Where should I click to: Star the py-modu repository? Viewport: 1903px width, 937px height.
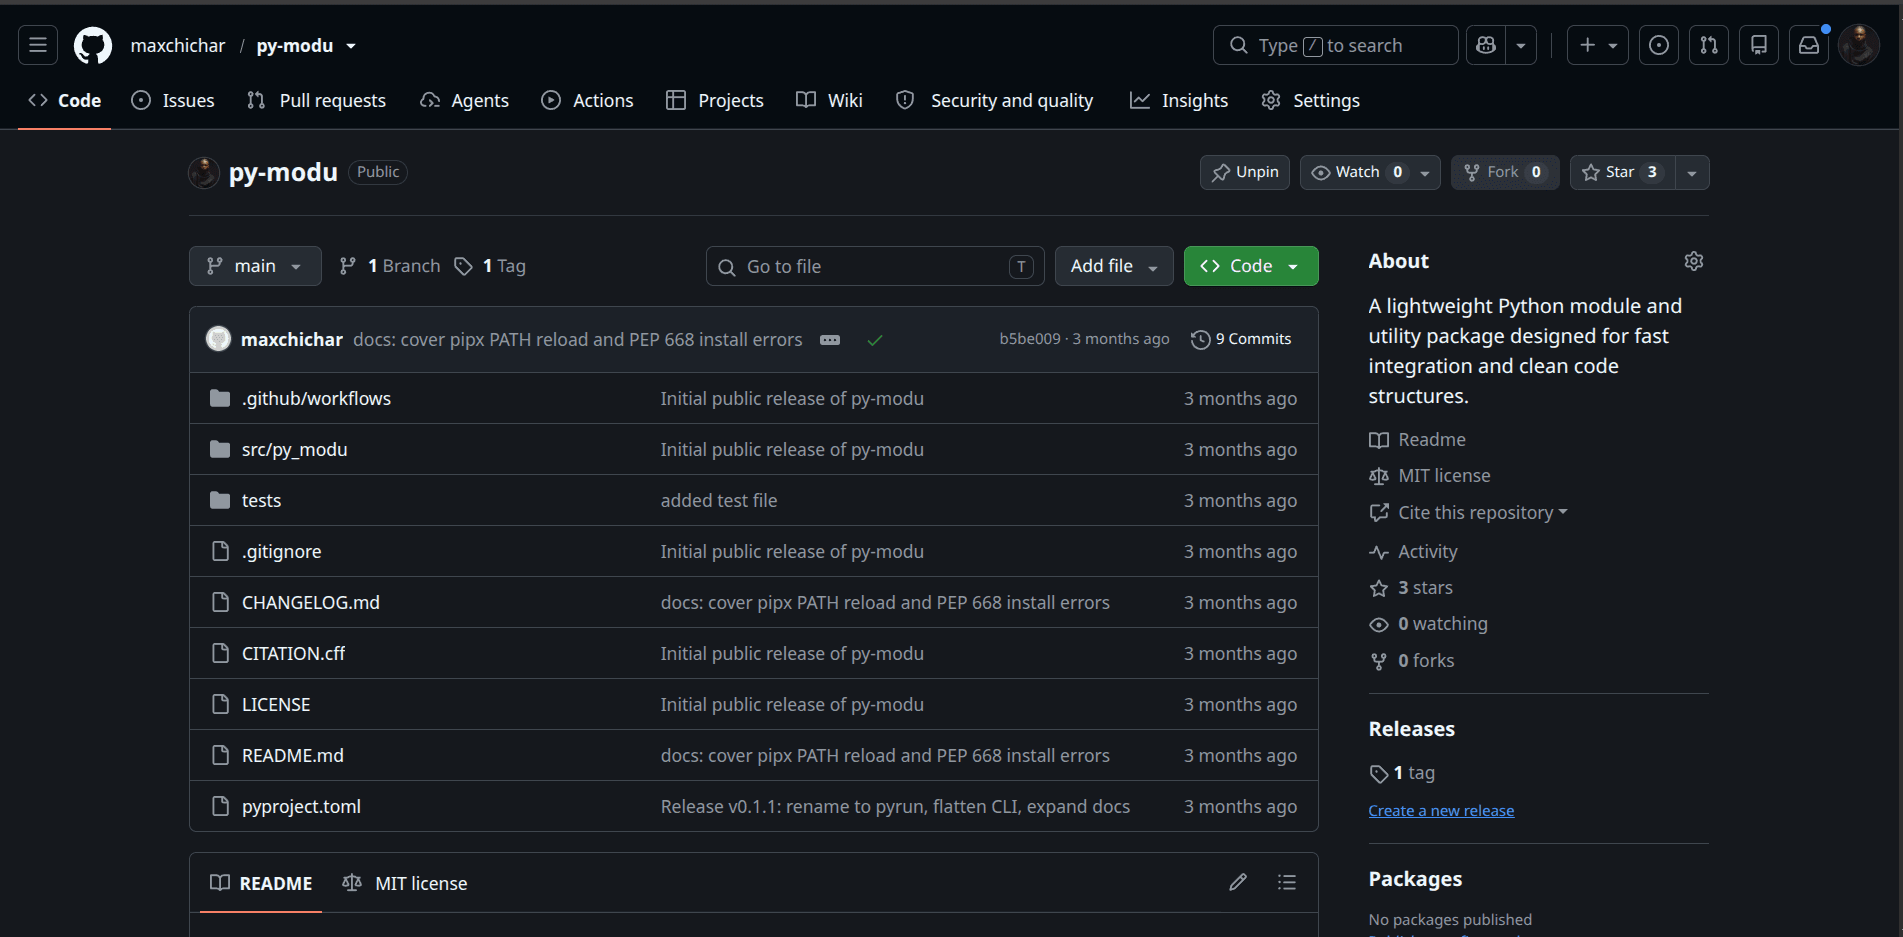click(x=1622, y=172)
